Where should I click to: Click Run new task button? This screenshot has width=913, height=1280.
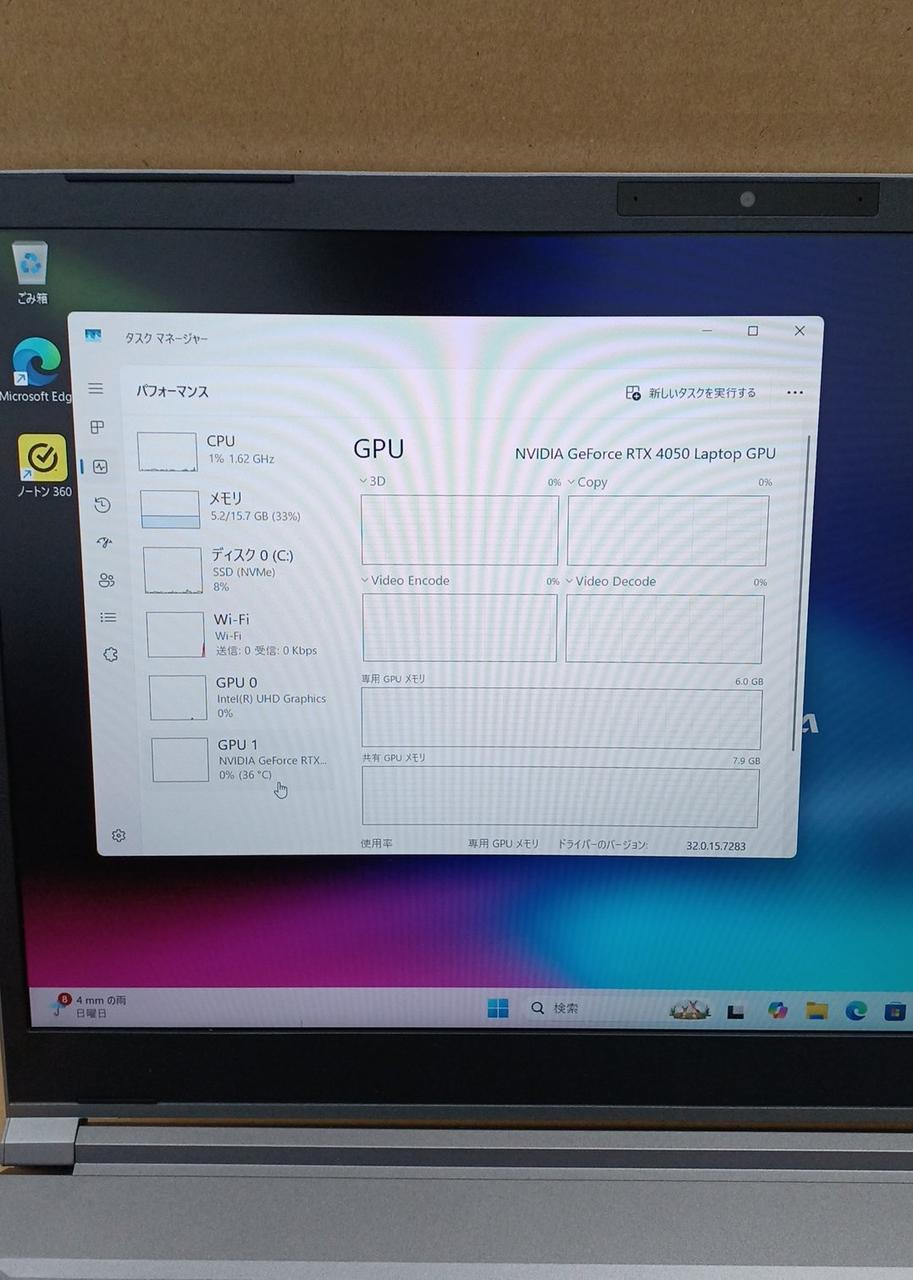(691, 393)
